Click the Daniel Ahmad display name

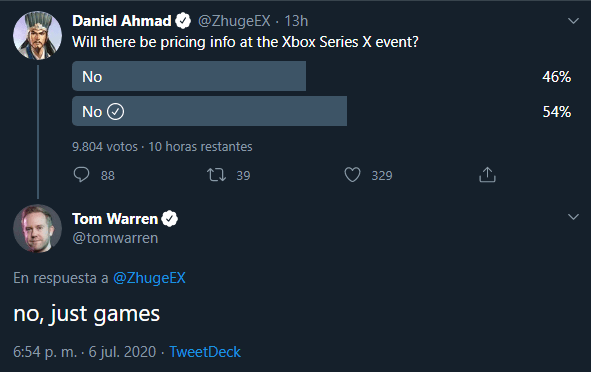pos(121,21)
